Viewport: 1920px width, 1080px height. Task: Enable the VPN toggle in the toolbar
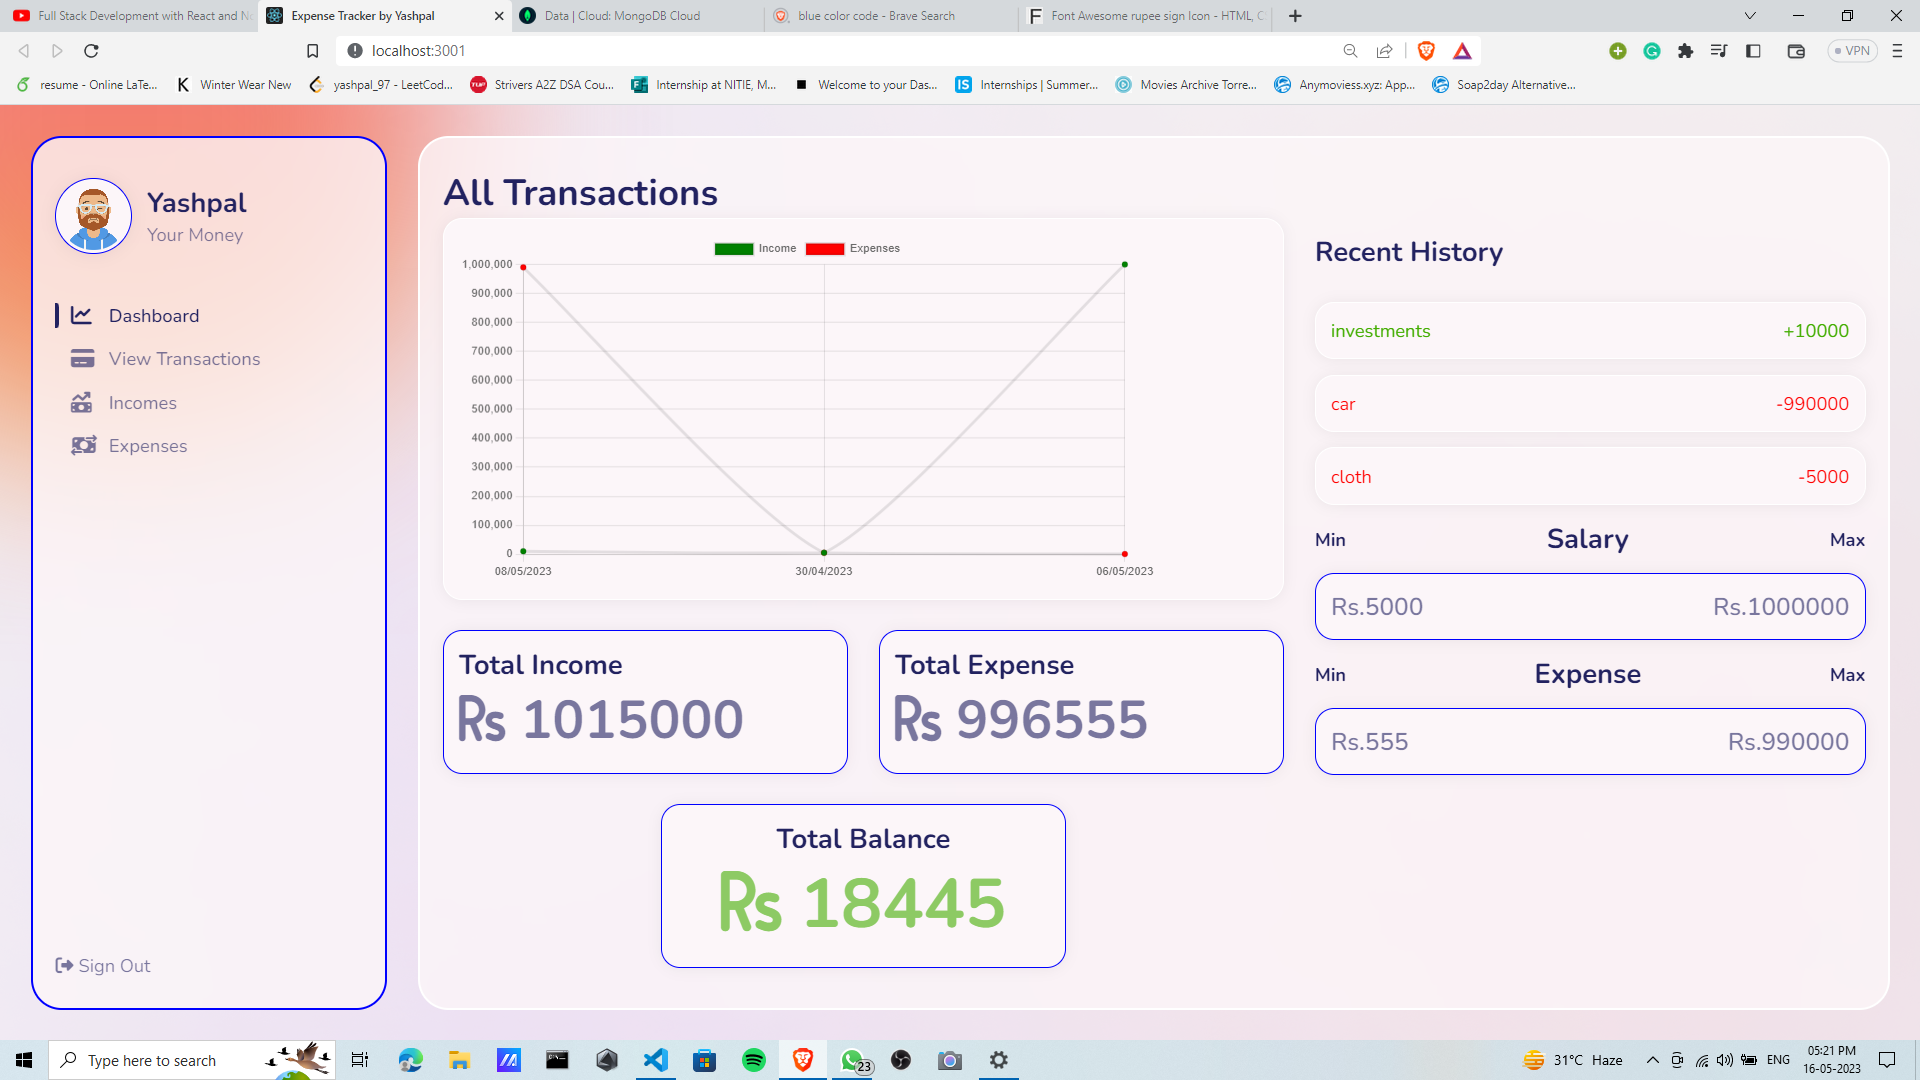click(x=1852, y=50)
